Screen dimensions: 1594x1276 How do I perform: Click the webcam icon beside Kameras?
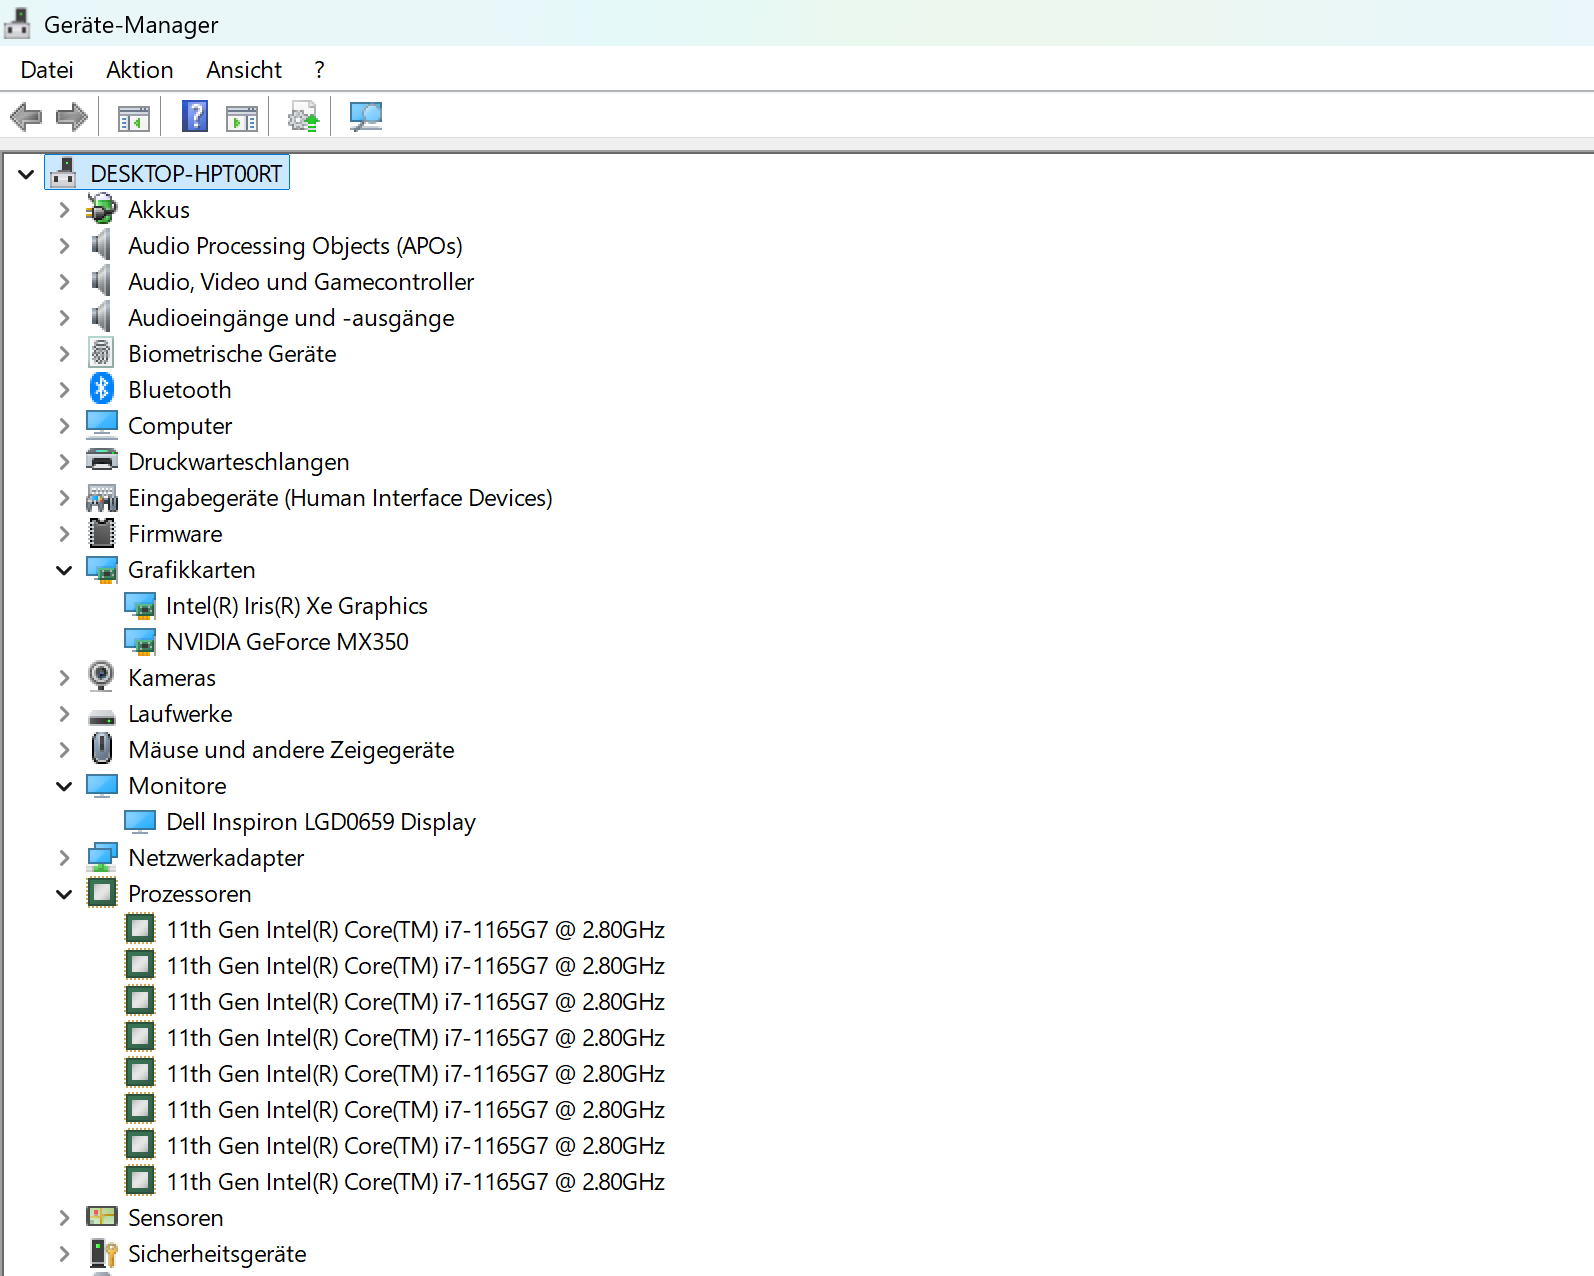[x=101, y=677]
